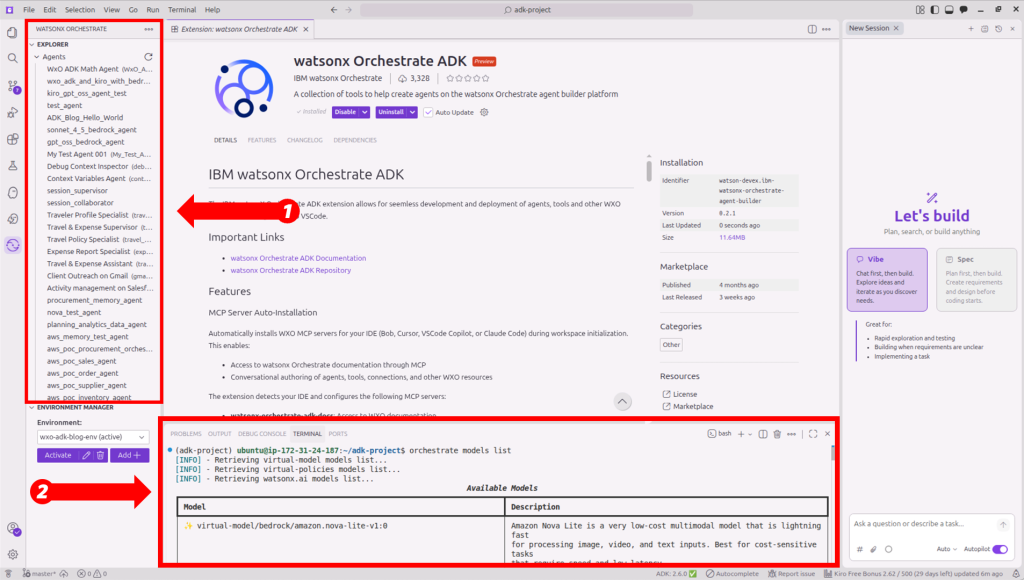Refresh the Agents list

[149, 57]
